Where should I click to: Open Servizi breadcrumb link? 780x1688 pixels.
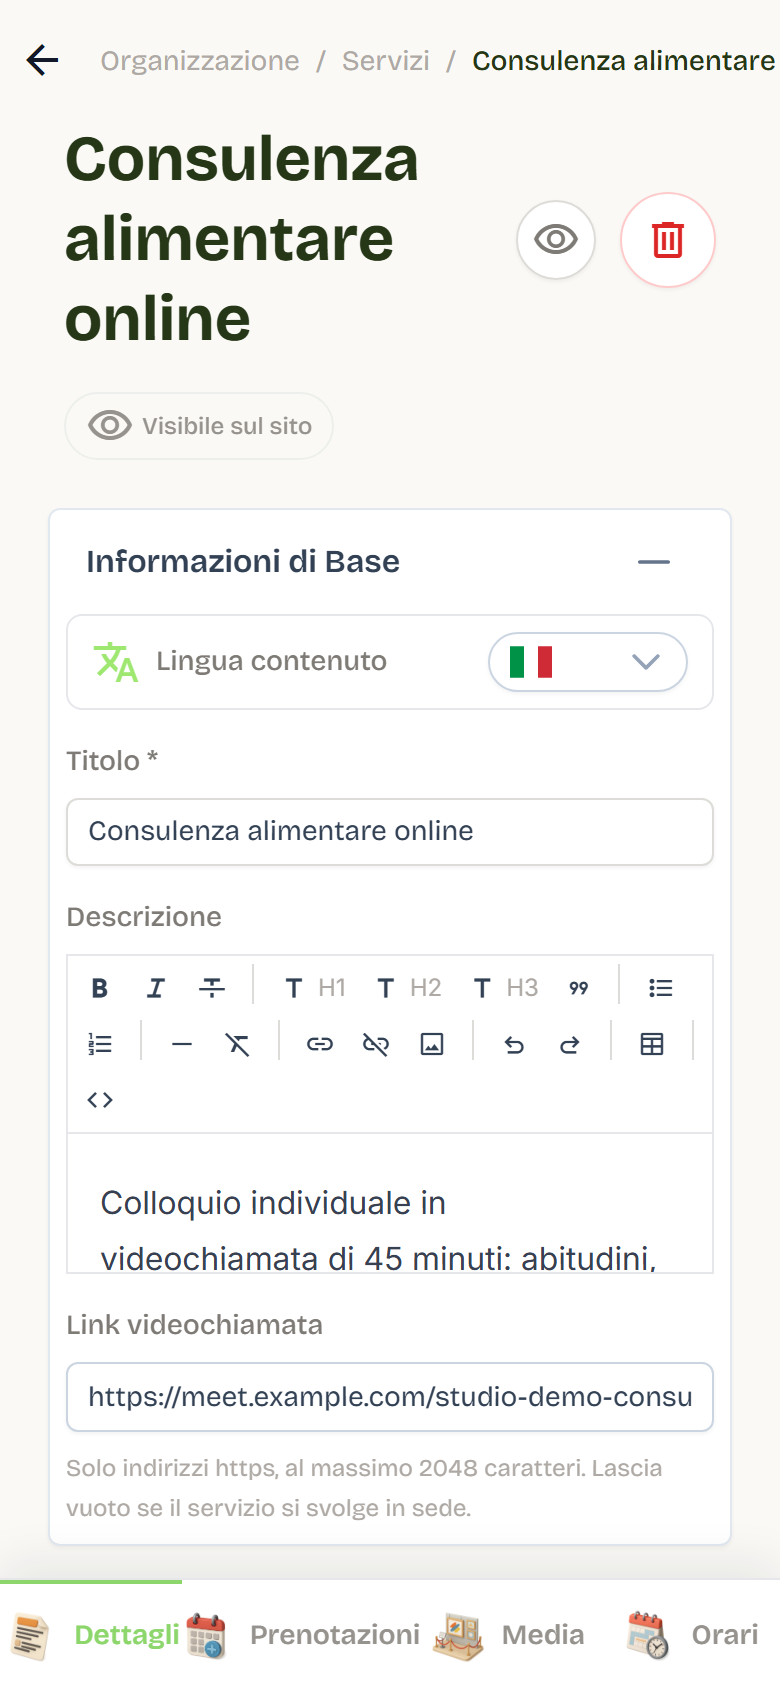(x=386, y=61)
